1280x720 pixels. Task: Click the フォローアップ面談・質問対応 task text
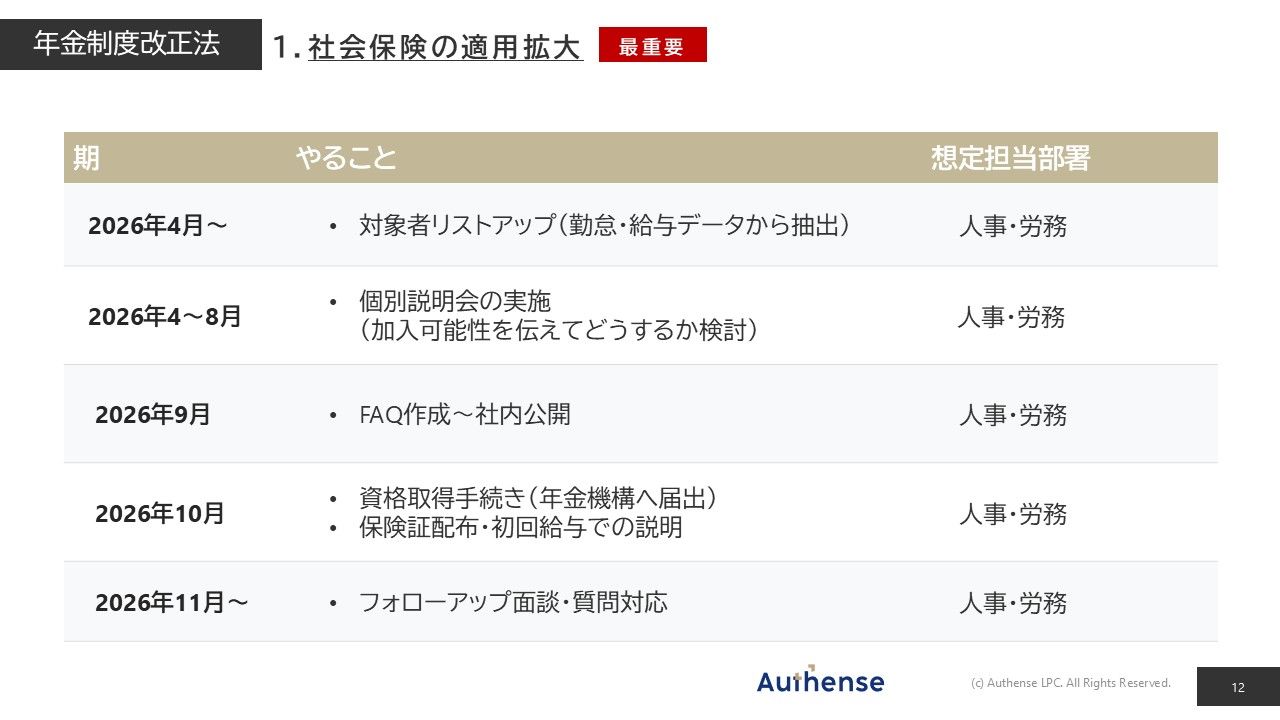(x=513, y=602)
